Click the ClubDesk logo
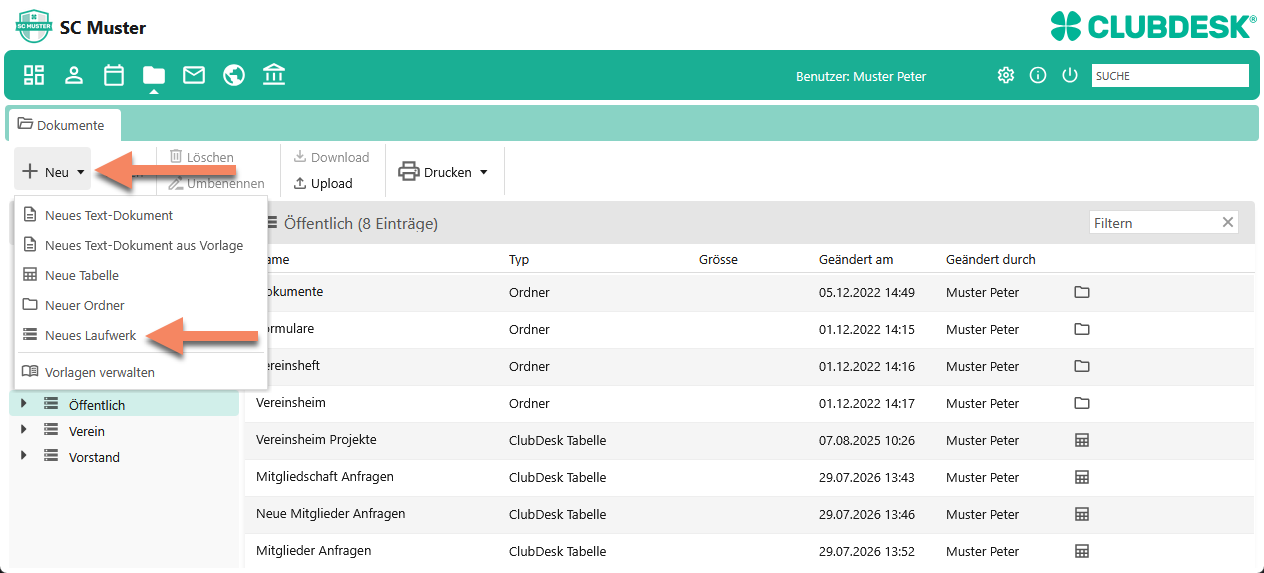1264x573 pixels. 1154,26
